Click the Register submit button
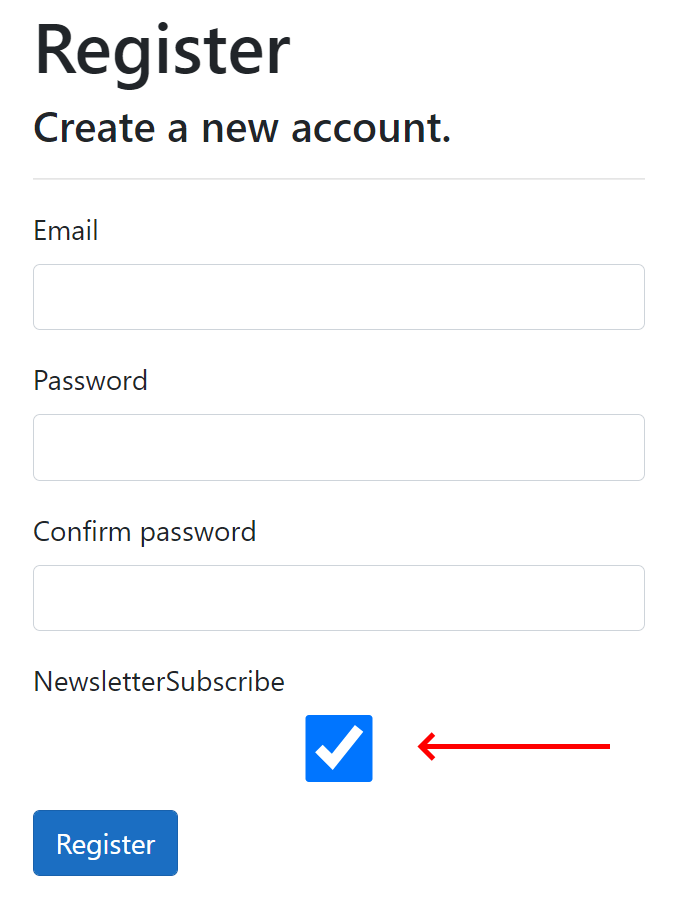The width and height of the screenshot is (678, 919). click(105, 843)
